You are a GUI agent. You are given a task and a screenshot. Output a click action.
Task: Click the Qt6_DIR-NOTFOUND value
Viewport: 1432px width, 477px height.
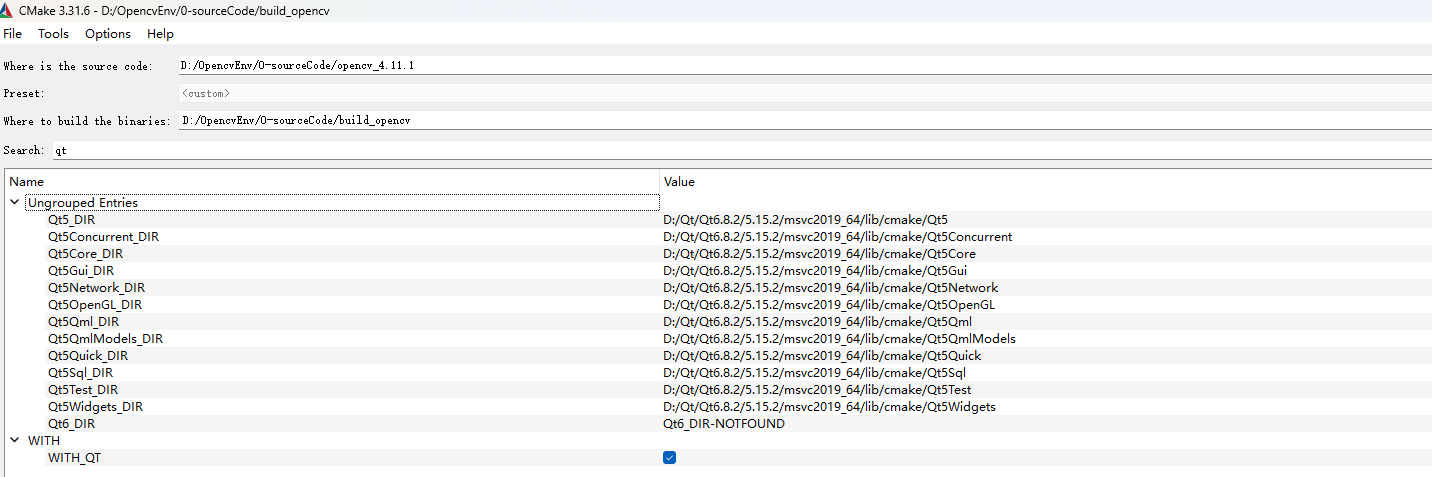click(x=724, y=424)
